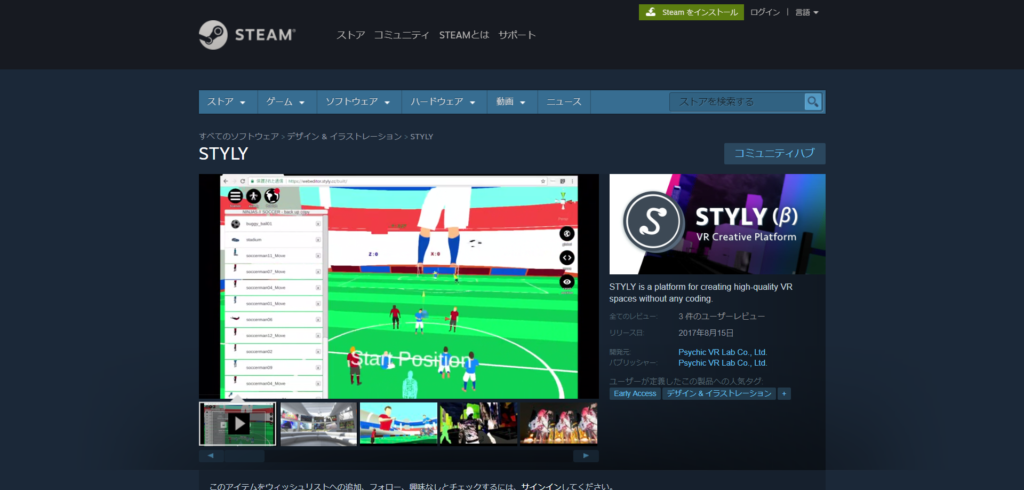Open the ニュース tab in the store bar
Image resolution: width=1024 pixels, height=490 pixels.
(564, 102)
